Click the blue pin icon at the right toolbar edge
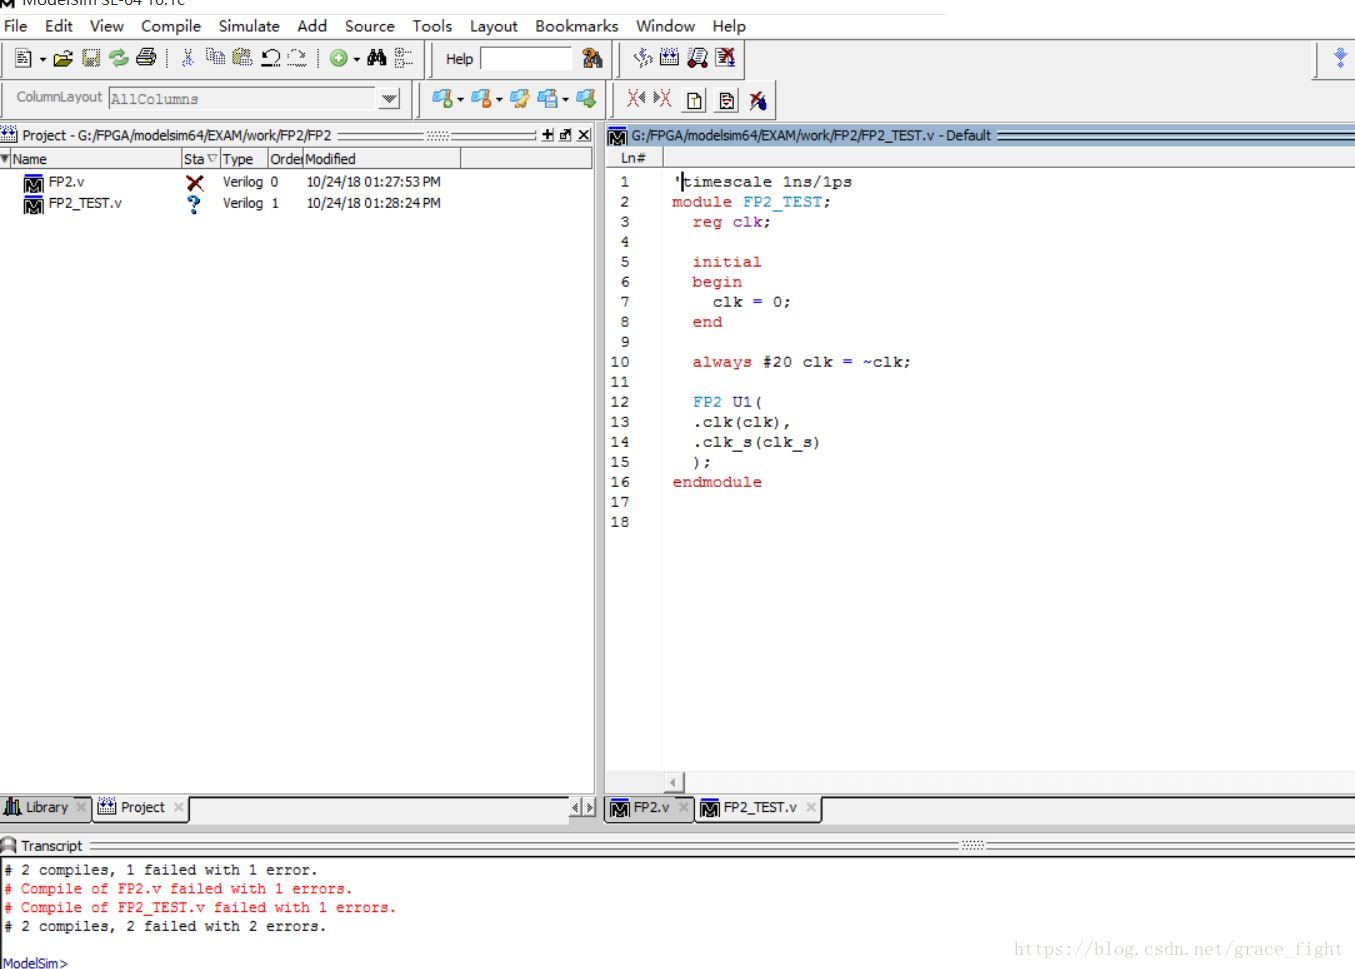This screenshot has width=1355, height=969. [1340, 58]
